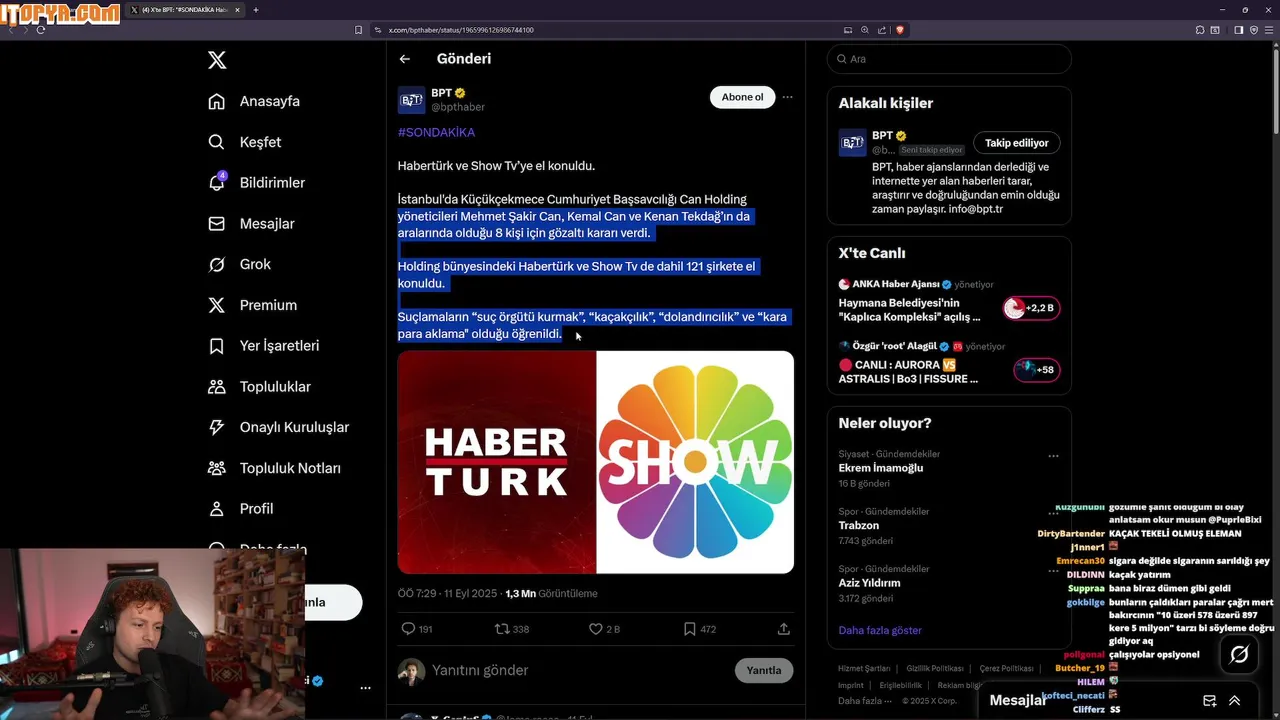Open Bildirimler notifications
The height and width of the screenshot is (720, 1280).
pos(256,183)
